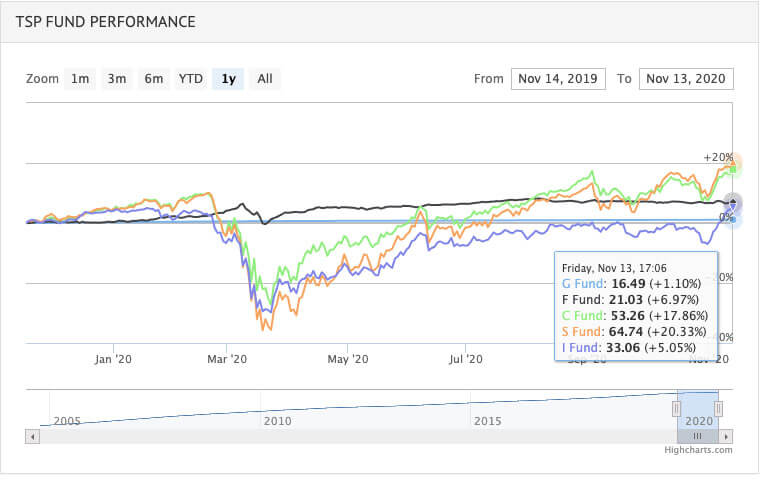Click the scrollbar right arrow
This screenshot has width=760, height=480.
coord(728,436)
